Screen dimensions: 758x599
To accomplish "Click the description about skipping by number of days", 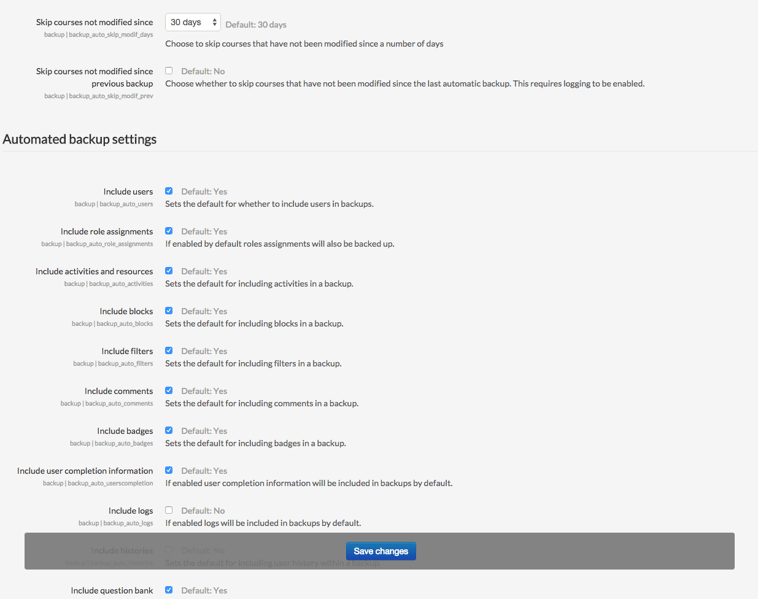I will (x=304, y=44).
